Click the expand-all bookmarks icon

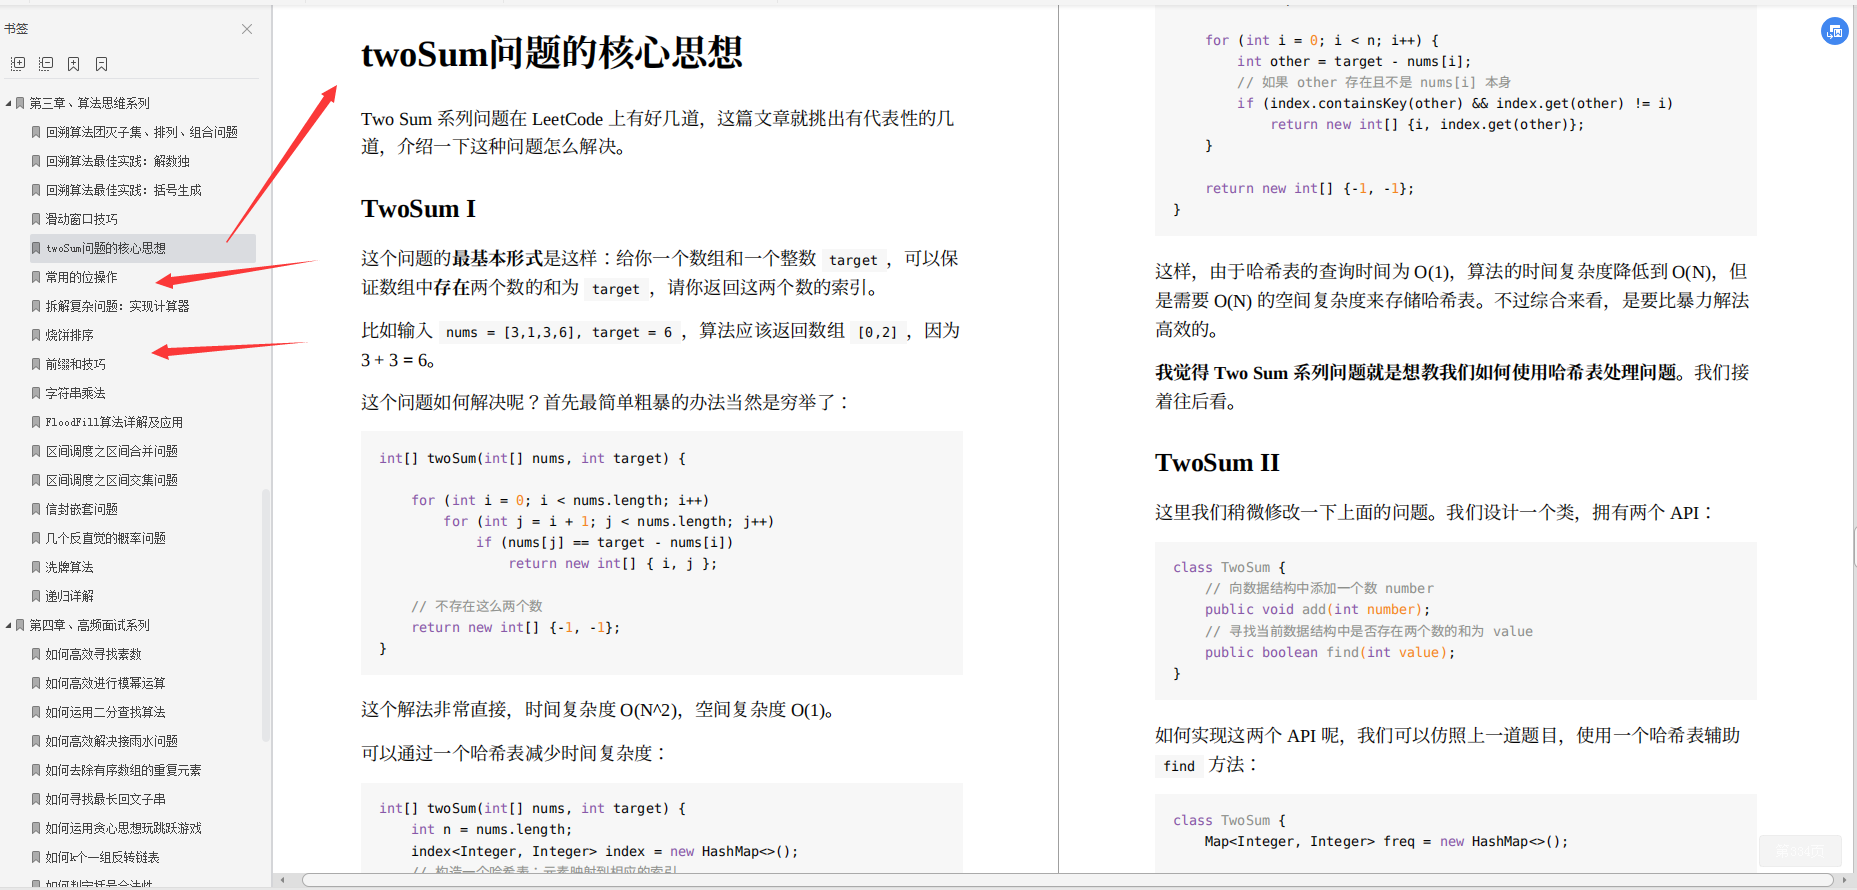pos(17,64)
